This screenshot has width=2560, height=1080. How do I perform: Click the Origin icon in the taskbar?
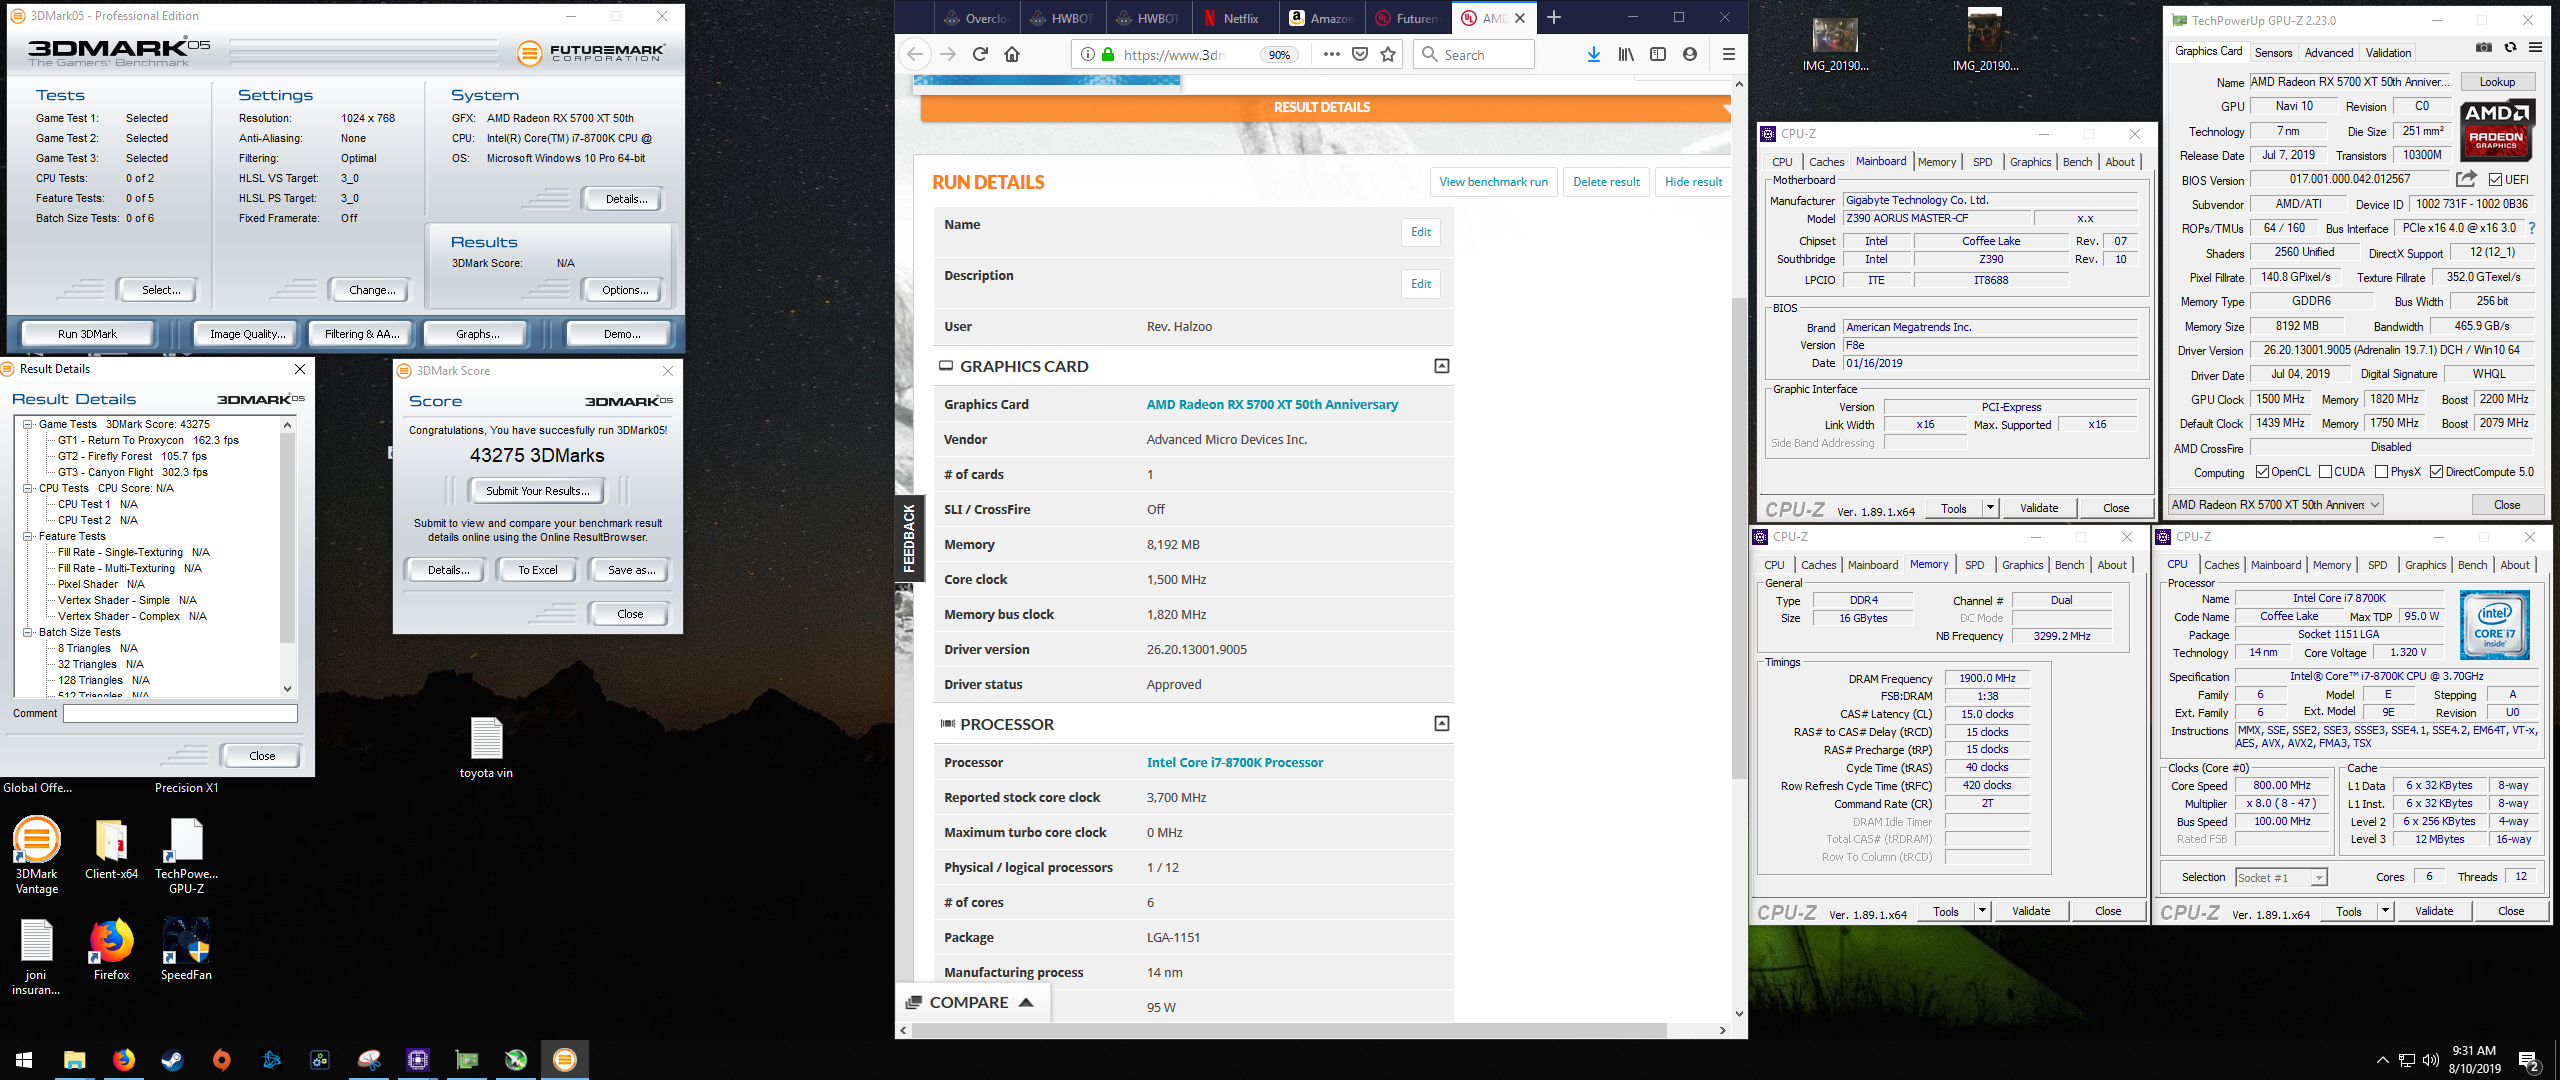click(x=222, y=1060)
